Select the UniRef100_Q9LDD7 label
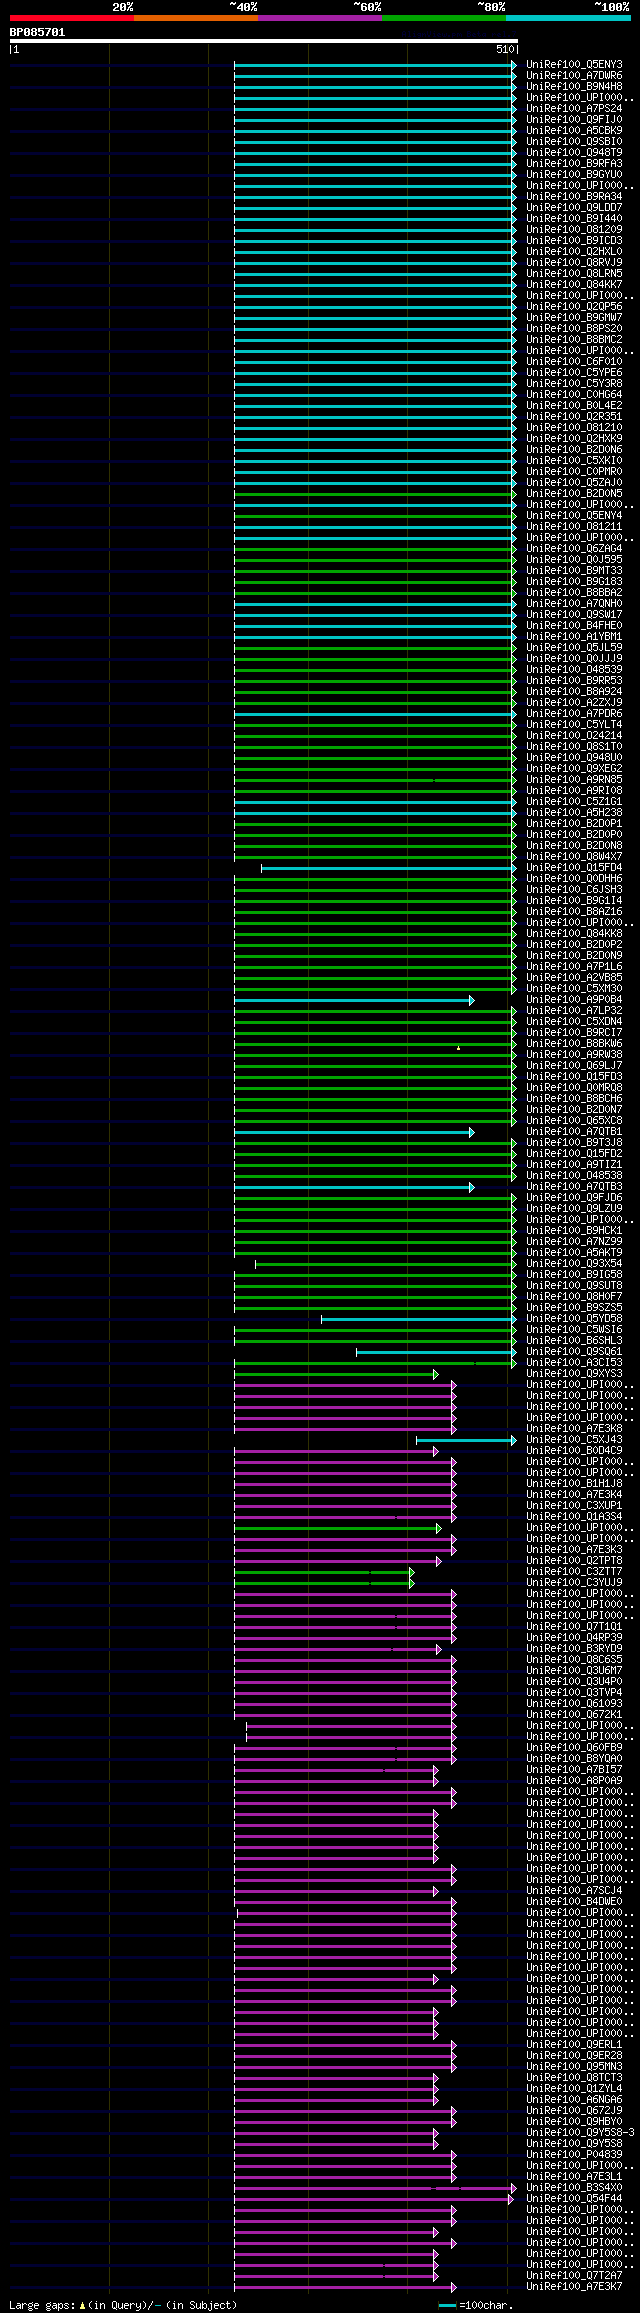The width and height of the screenshot is (640, 2313). (x=574, y=208)
